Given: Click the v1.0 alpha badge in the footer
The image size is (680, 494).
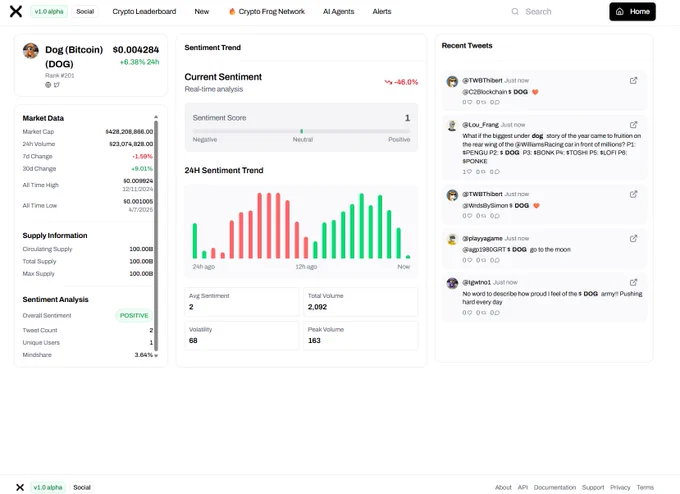Looking at the screenshot, I should pyautogui.click(x=48, y=487).
